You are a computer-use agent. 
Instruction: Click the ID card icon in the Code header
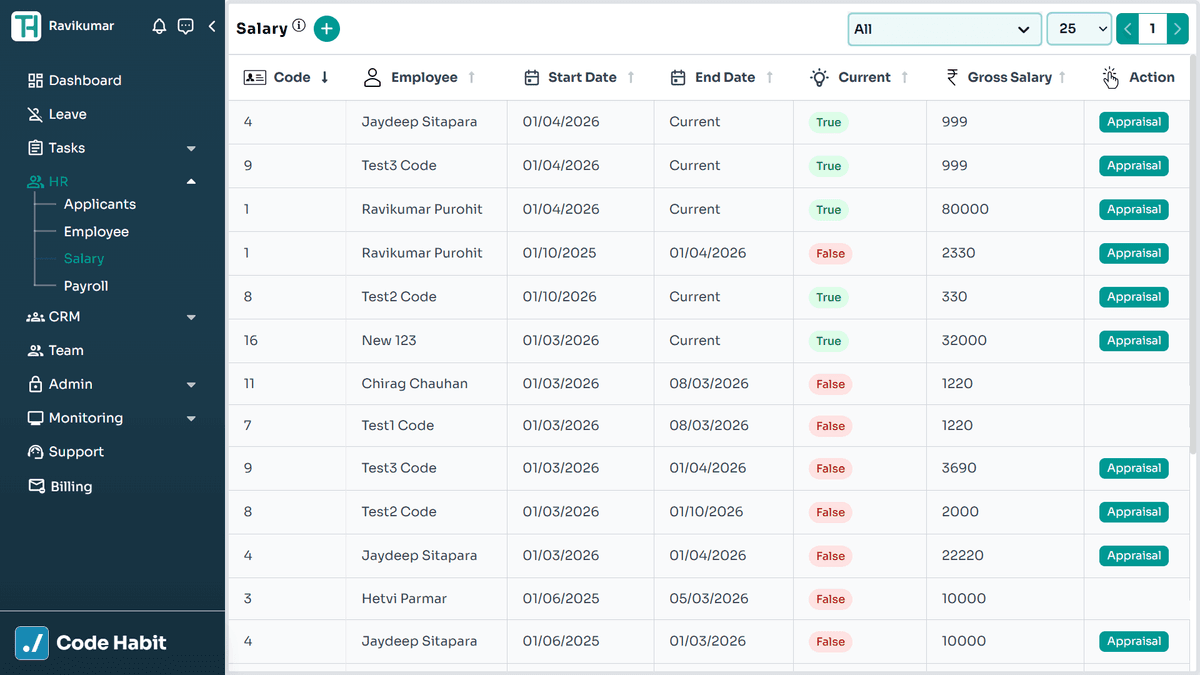click(255, 77)
